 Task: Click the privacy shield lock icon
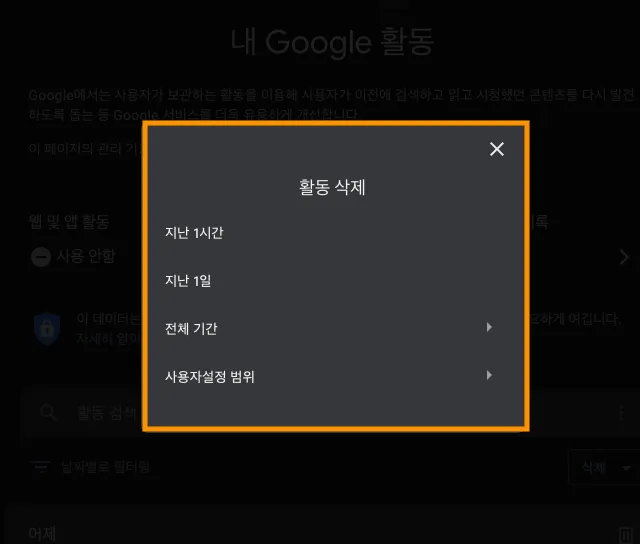(47, 329)
